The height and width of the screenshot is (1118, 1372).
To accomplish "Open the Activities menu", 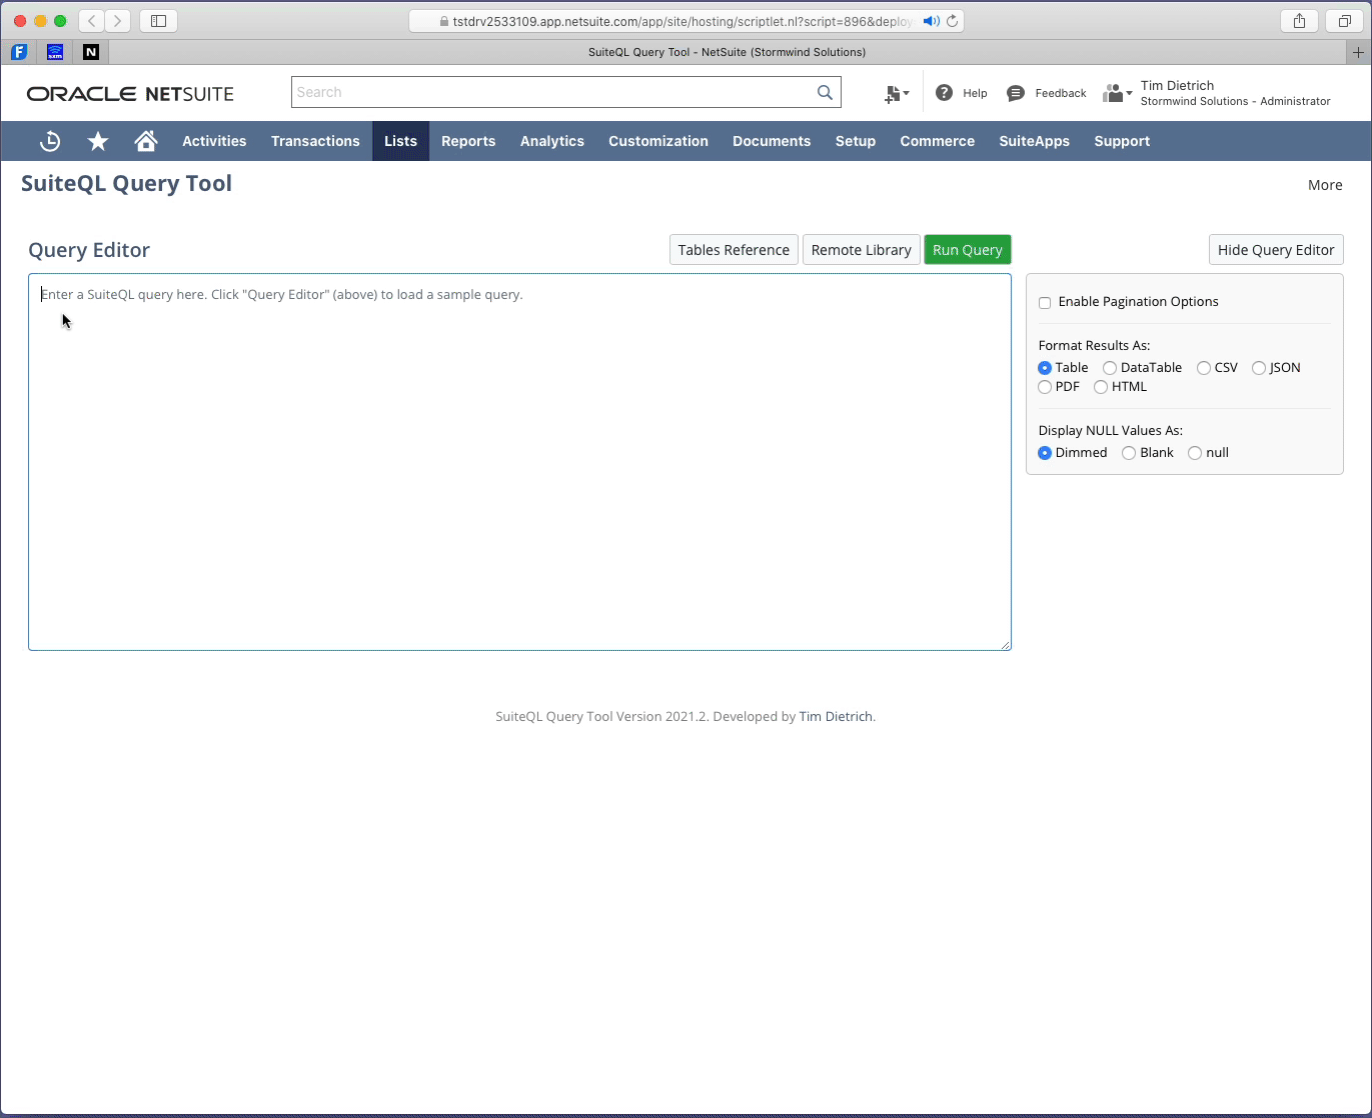I will pyautogui.click(x=214, y=141).
